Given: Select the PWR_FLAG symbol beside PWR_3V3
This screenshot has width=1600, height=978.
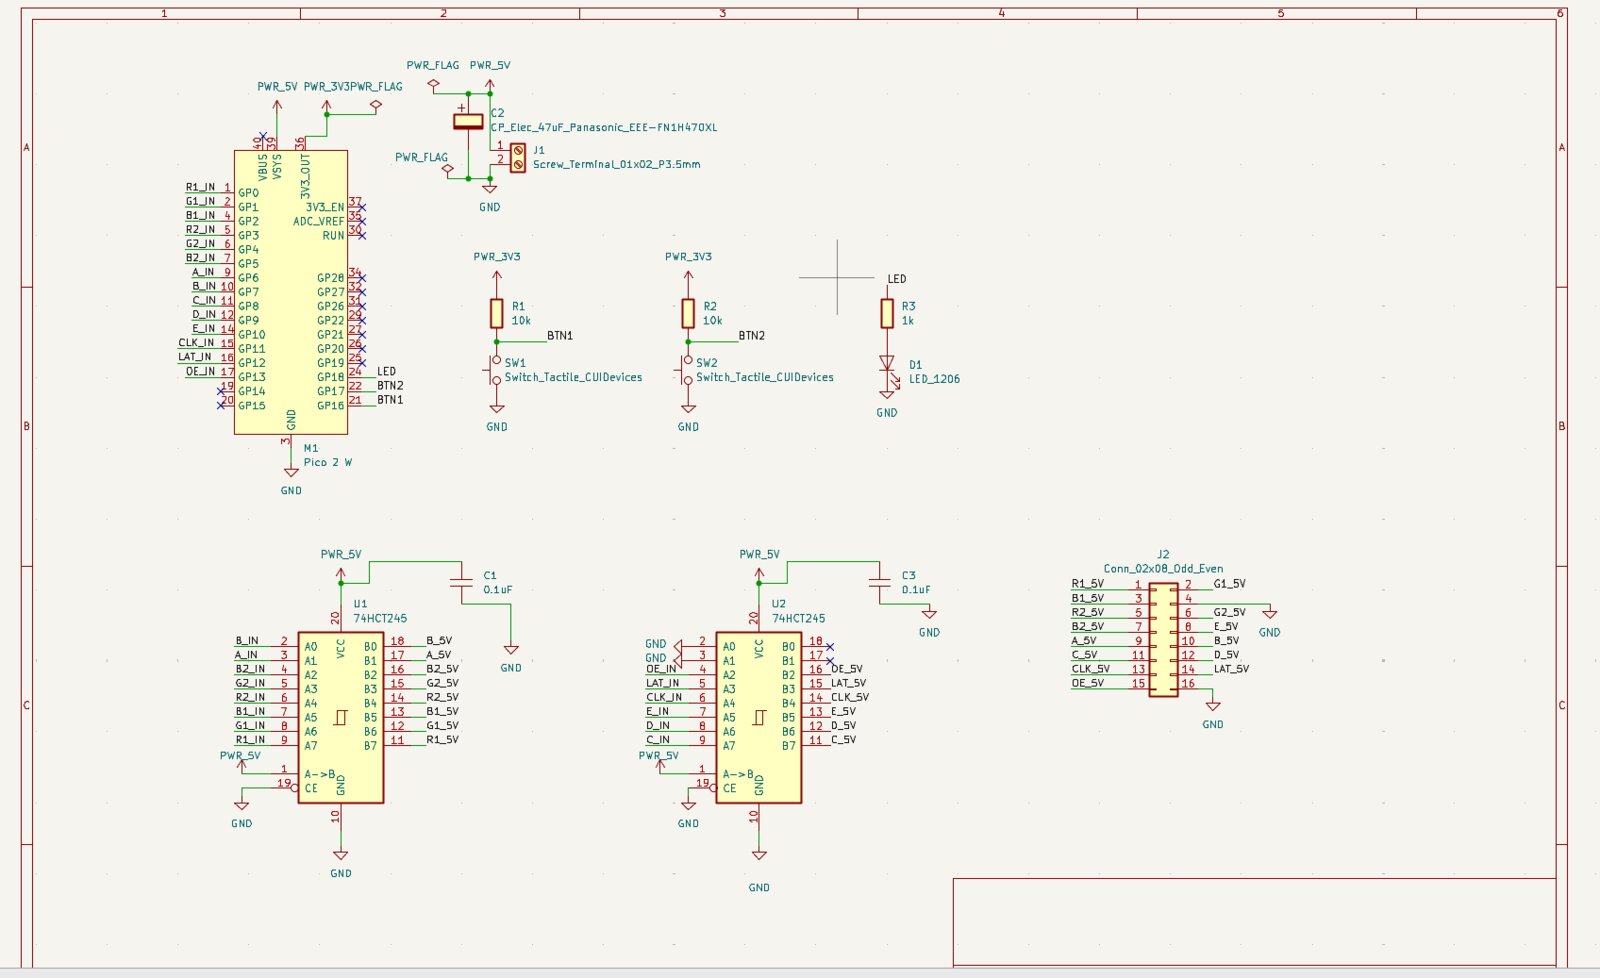Looking at the screenshot, I should click(x=376, y=104).
